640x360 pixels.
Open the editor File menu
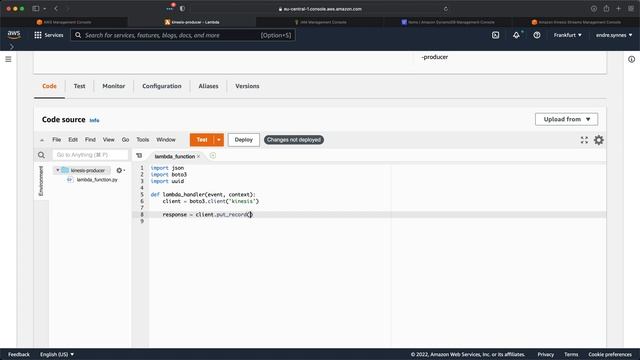(x=56, y=140)
